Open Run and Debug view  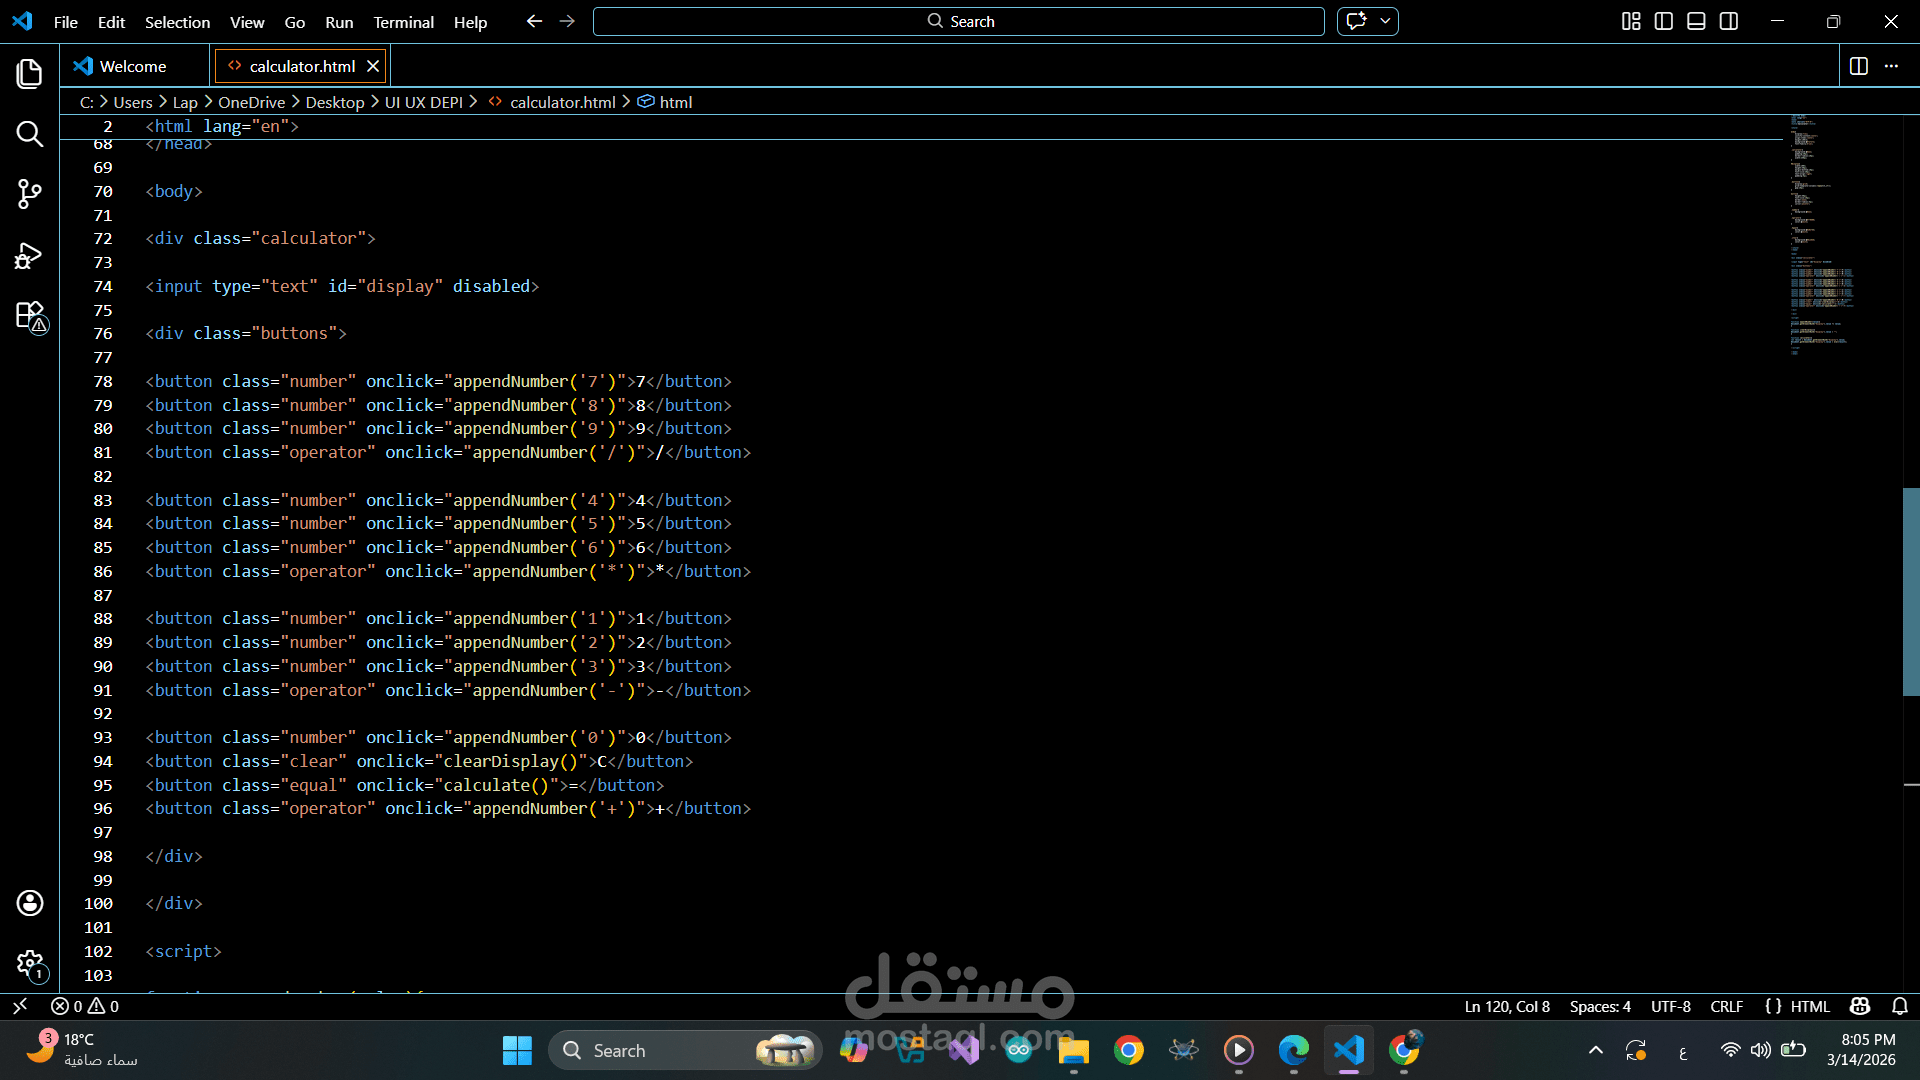(x=29, y=256)
